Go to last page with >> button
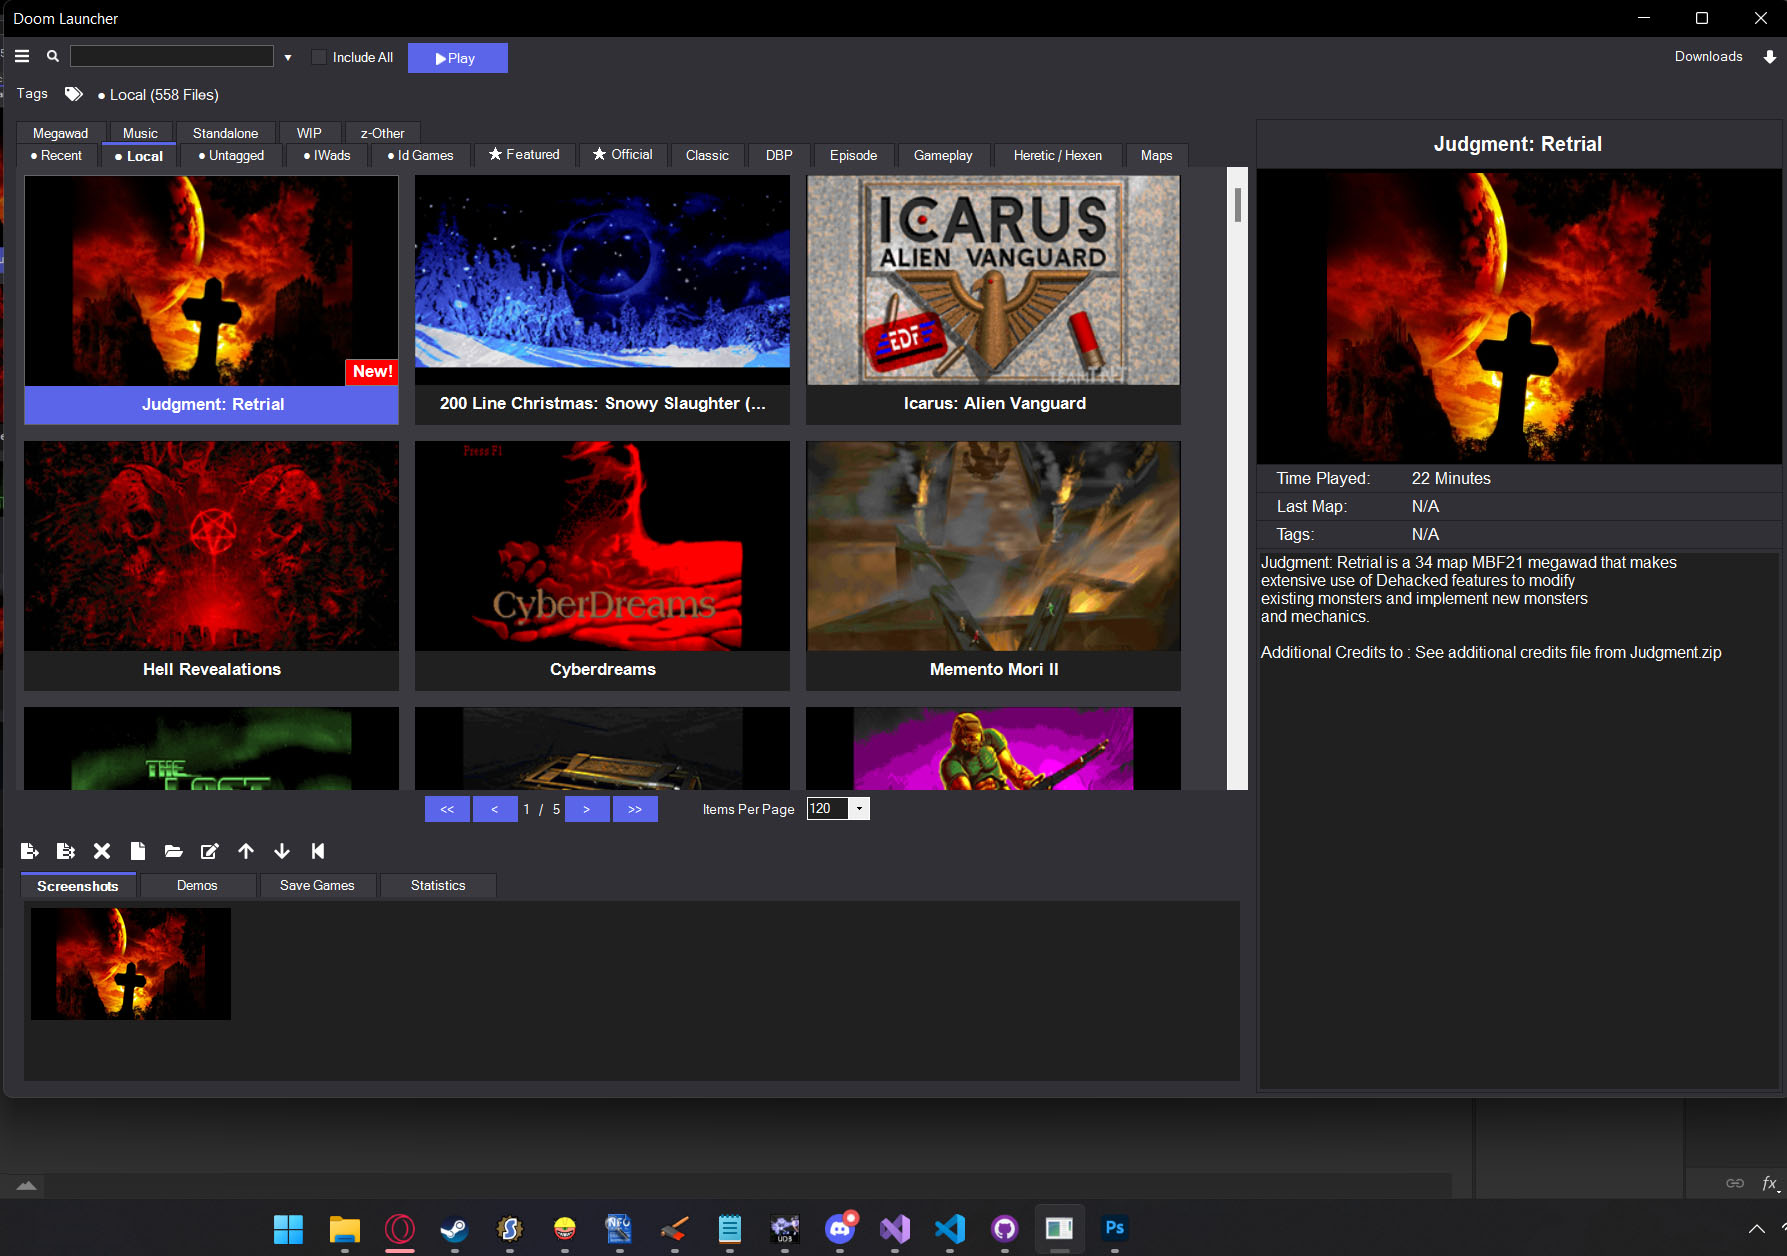 point(635,809)
